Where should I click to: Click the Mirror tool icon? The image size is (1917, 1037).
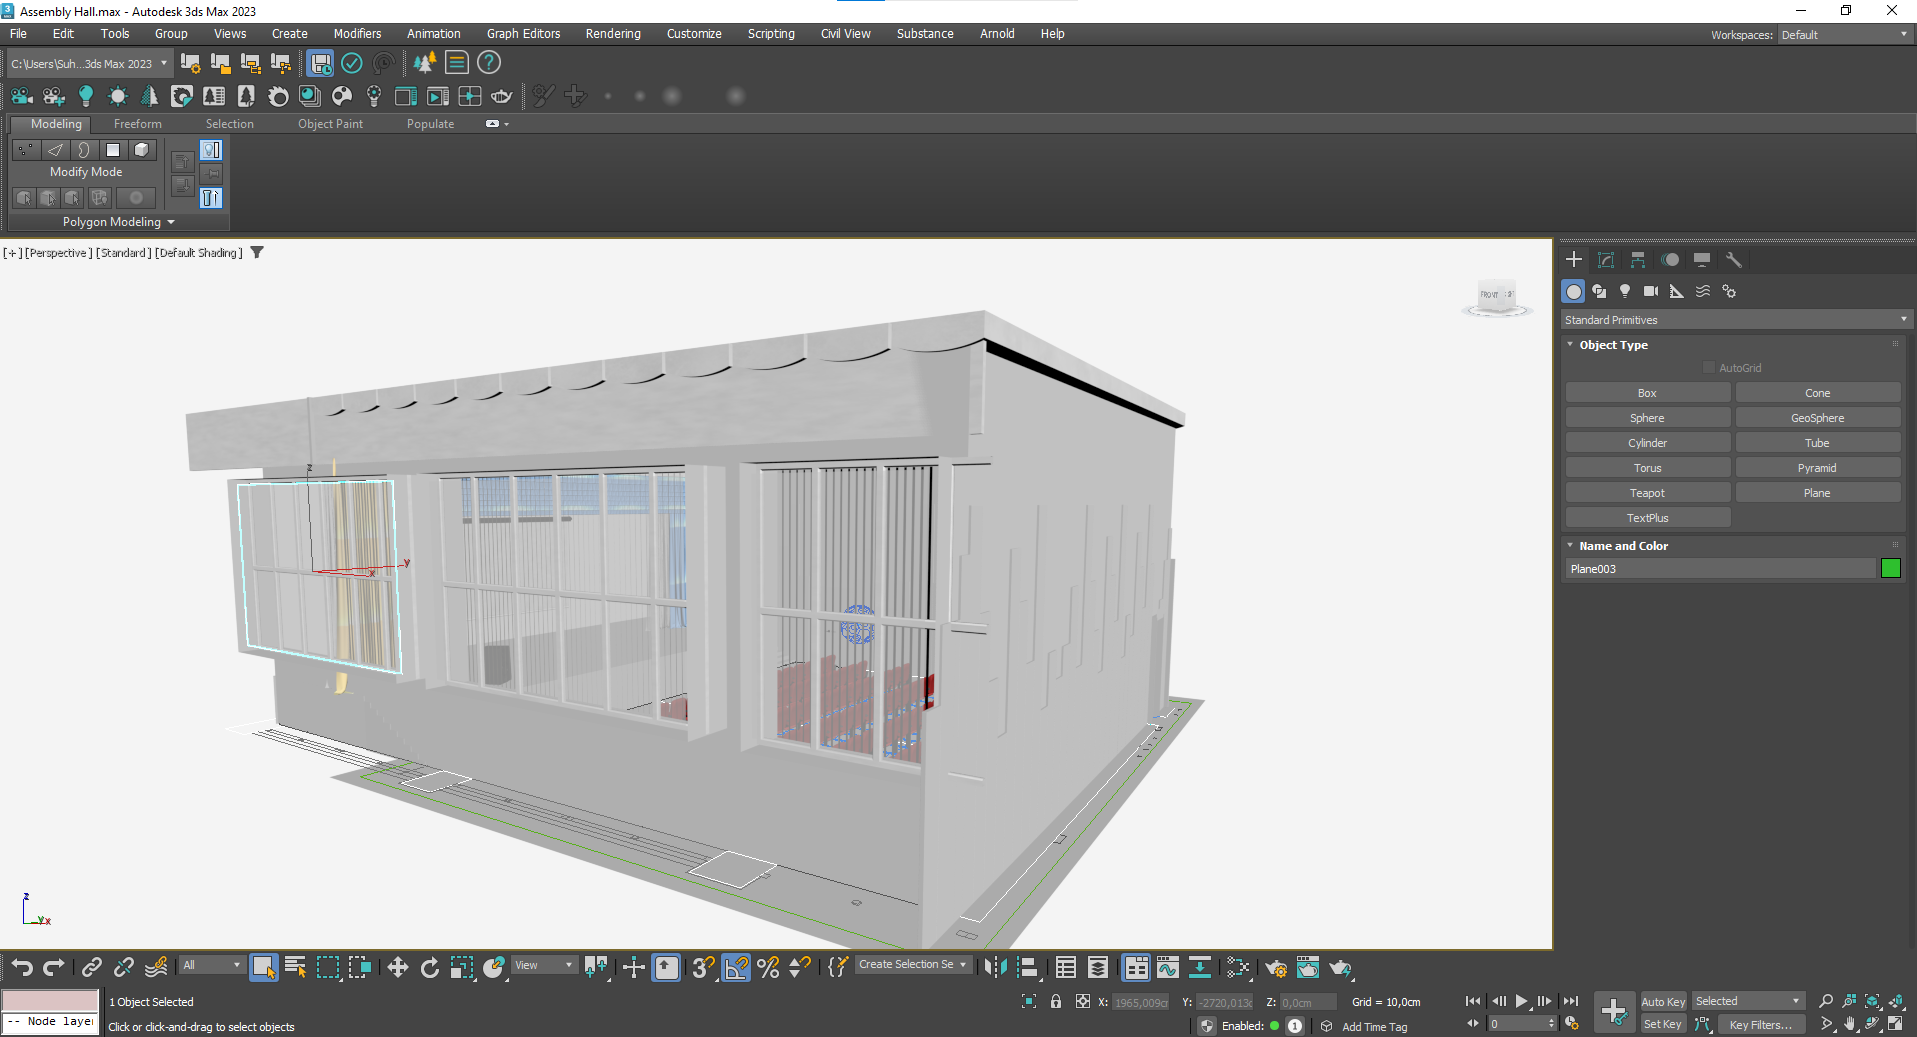coord(995,967)
